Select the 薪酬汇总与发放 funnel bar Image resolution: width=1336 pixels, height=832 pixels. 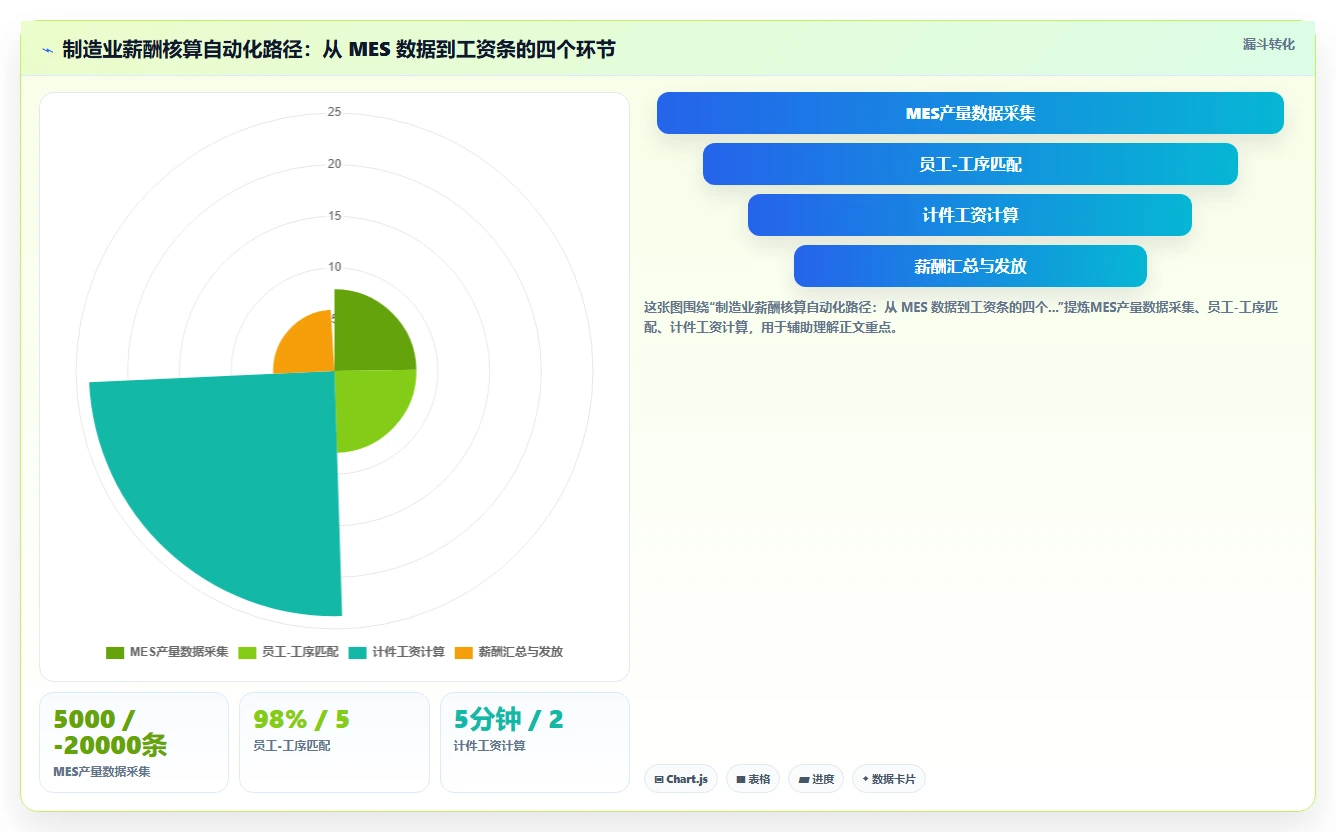[970, 266]
